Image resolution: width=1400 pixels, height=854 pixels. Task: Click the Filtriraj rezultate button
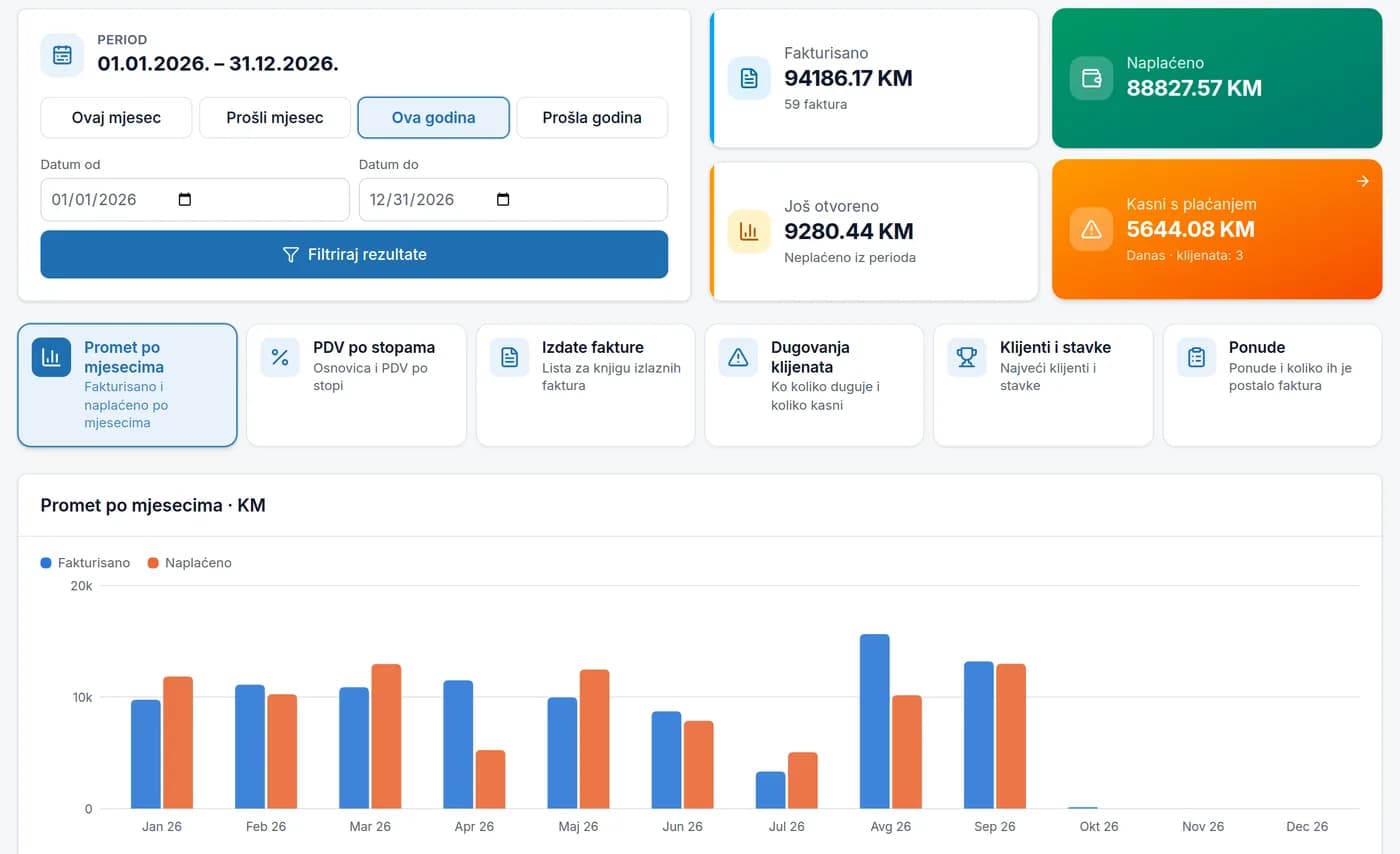[354, 254]
